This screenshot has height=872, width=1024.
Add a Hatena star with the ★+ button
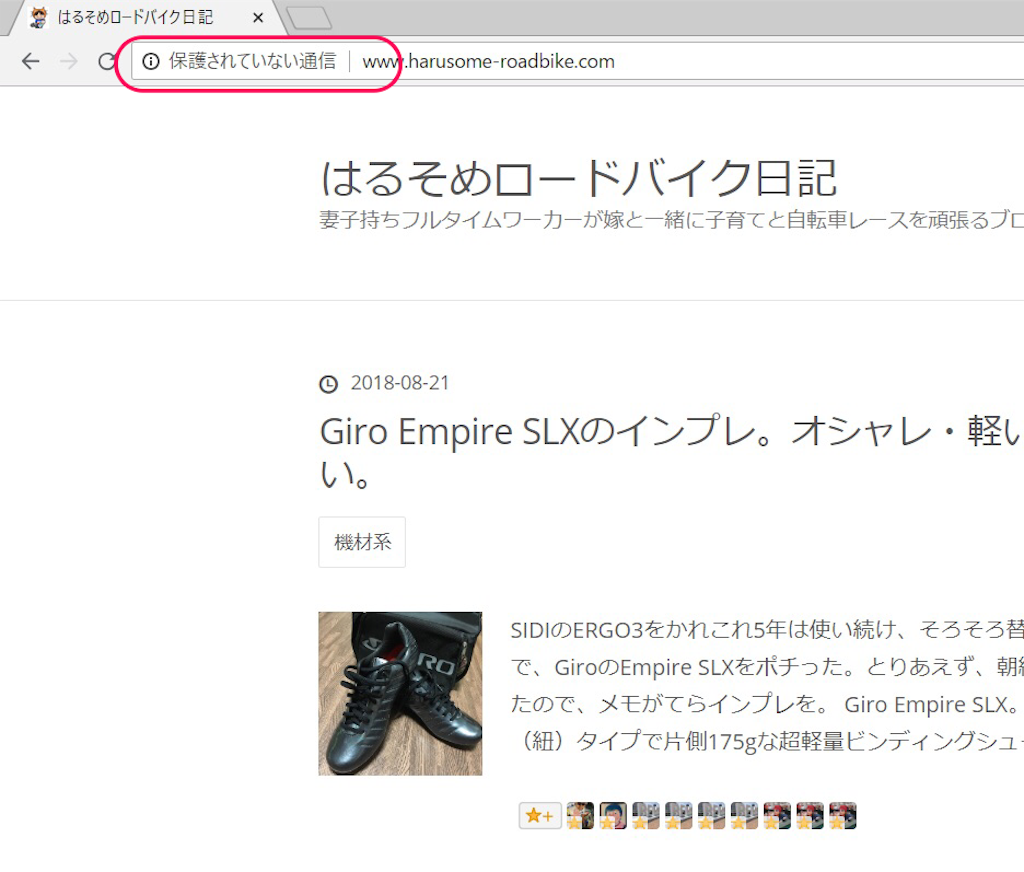pyautogui.click(x=540, y=816)
